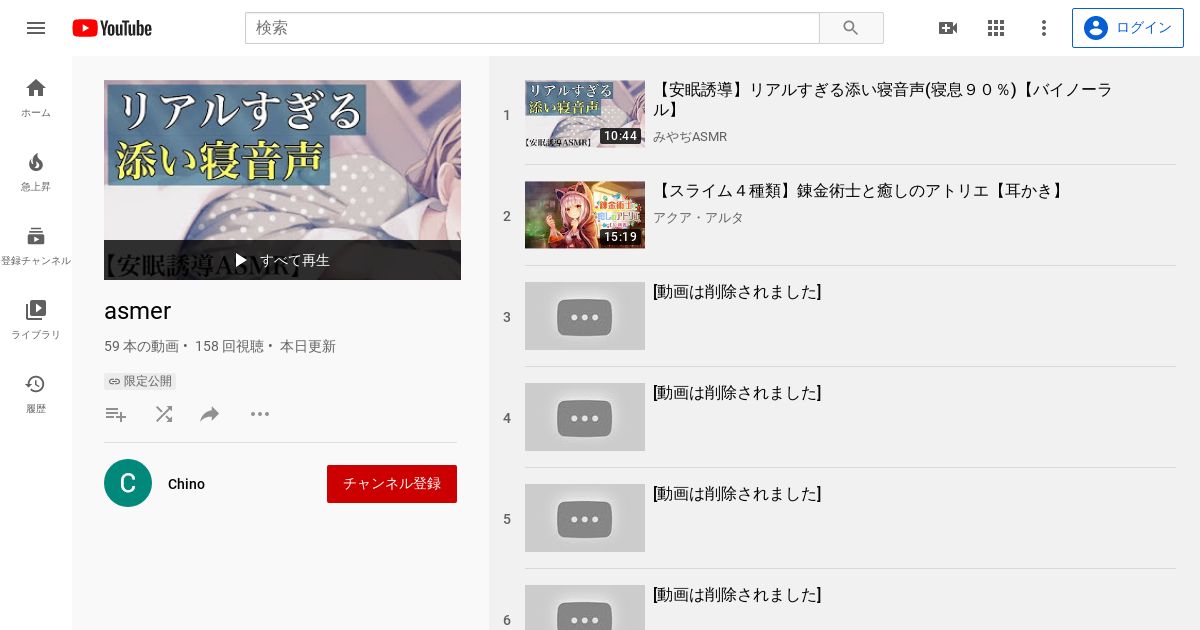The height and width of the screenshot is (630, 1200).
Task: Click deleted video placeholder in row 3
Action: coord(585,316)
